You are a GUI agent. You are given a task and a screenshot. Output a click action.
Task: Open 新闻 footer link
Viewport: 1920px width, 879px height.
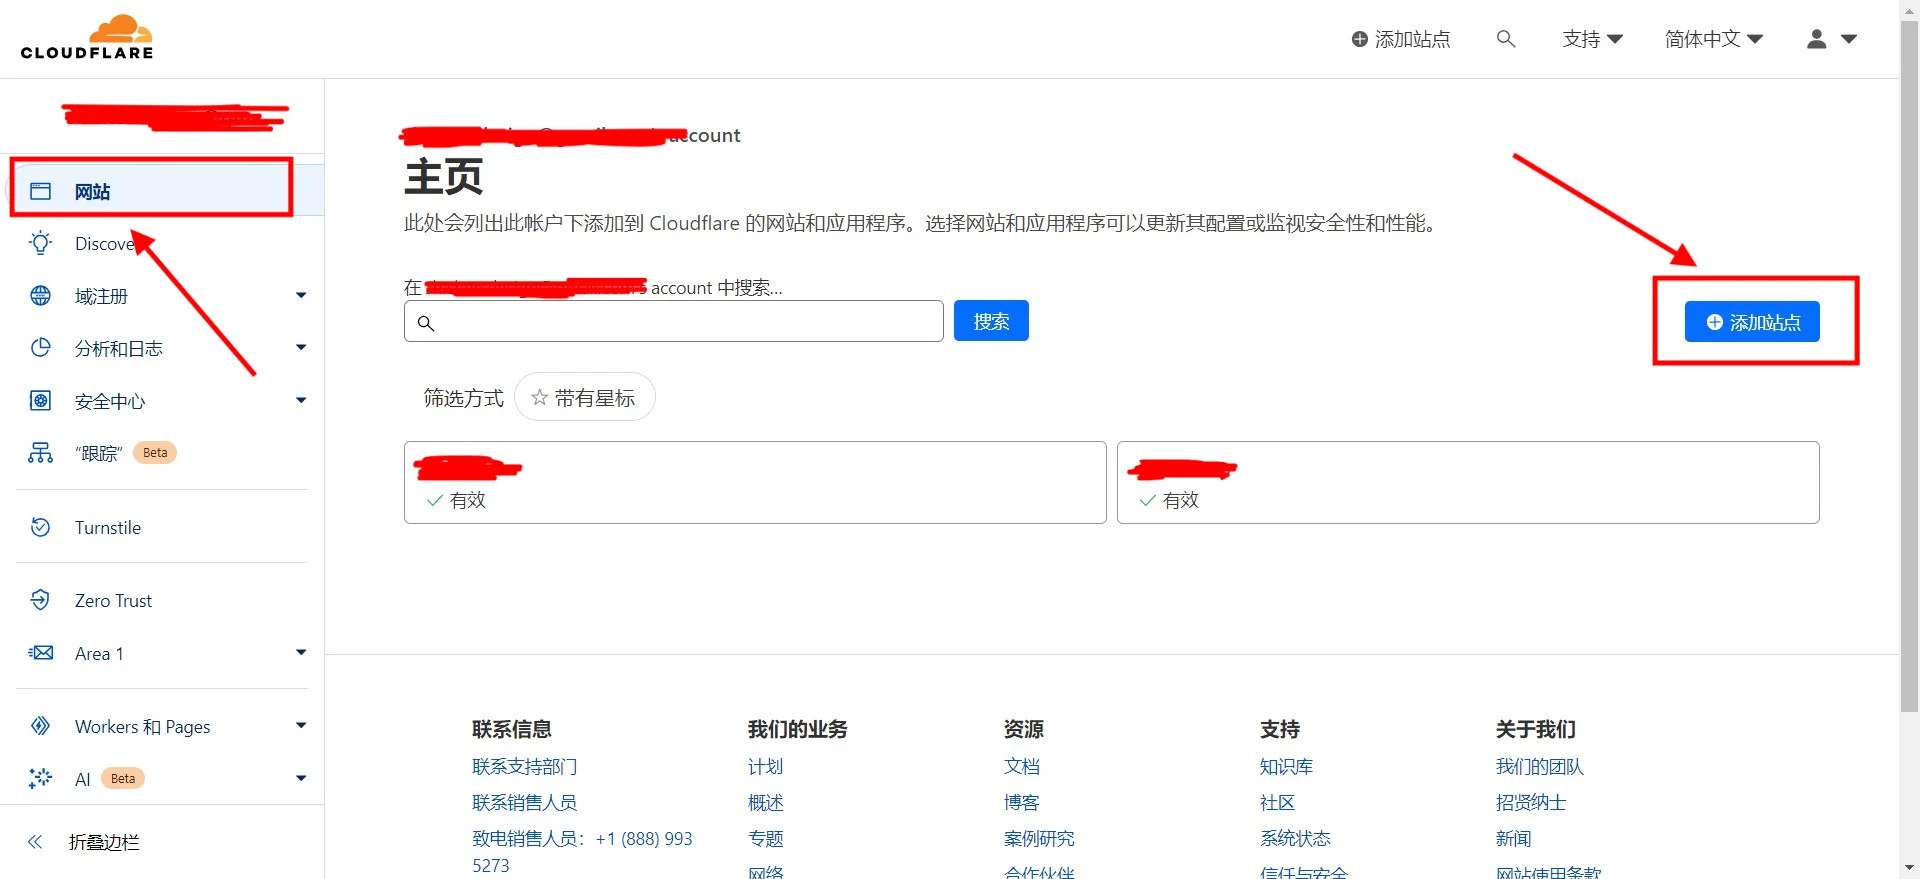coord(1513,839)
